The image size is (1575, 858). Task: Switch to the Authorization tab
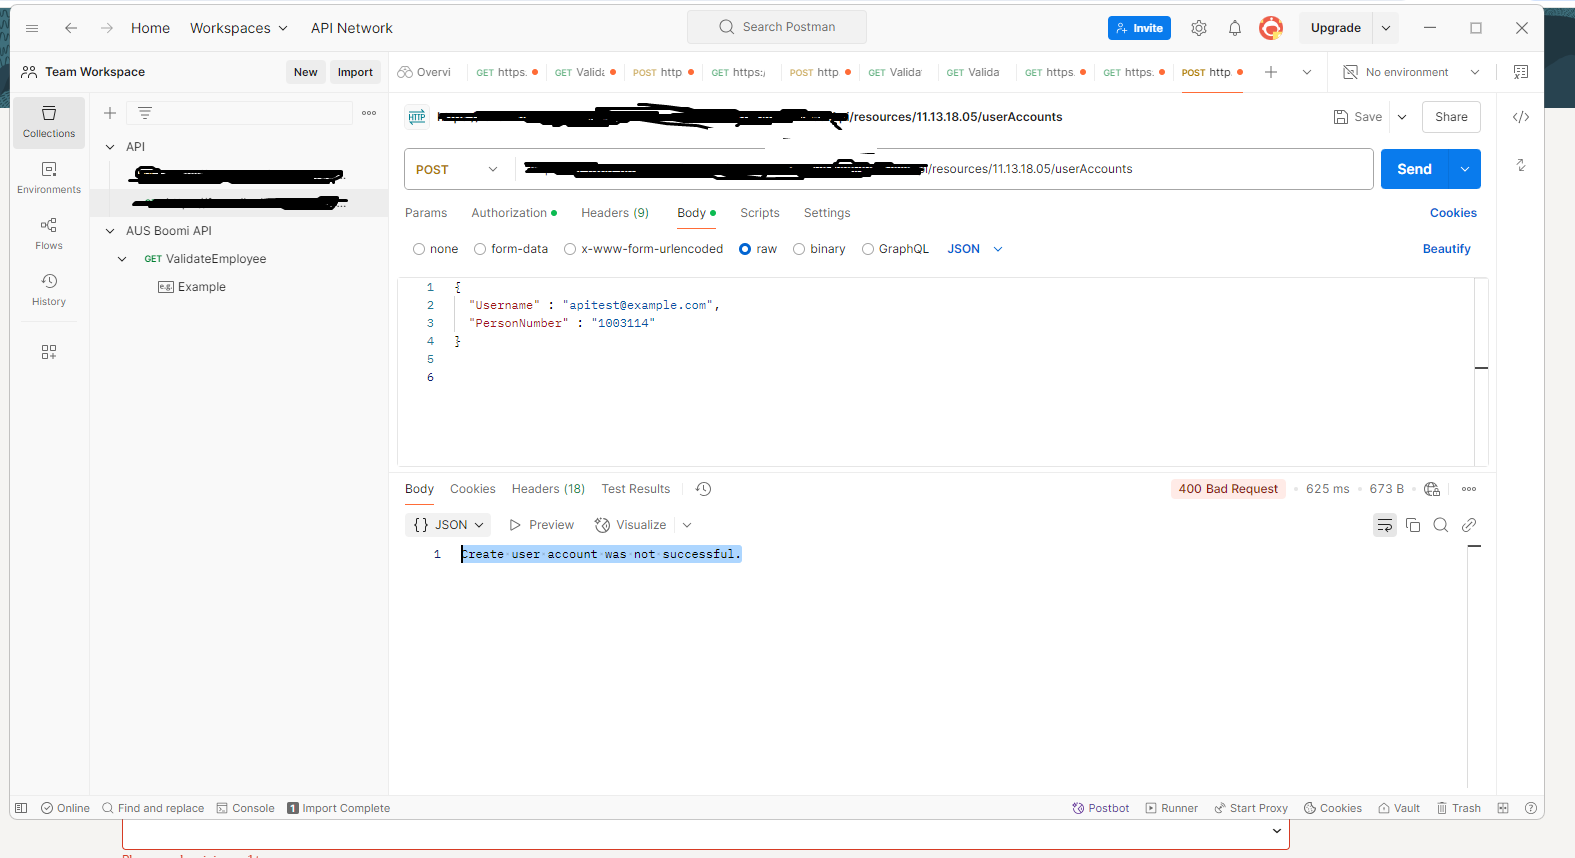[514, 213]
